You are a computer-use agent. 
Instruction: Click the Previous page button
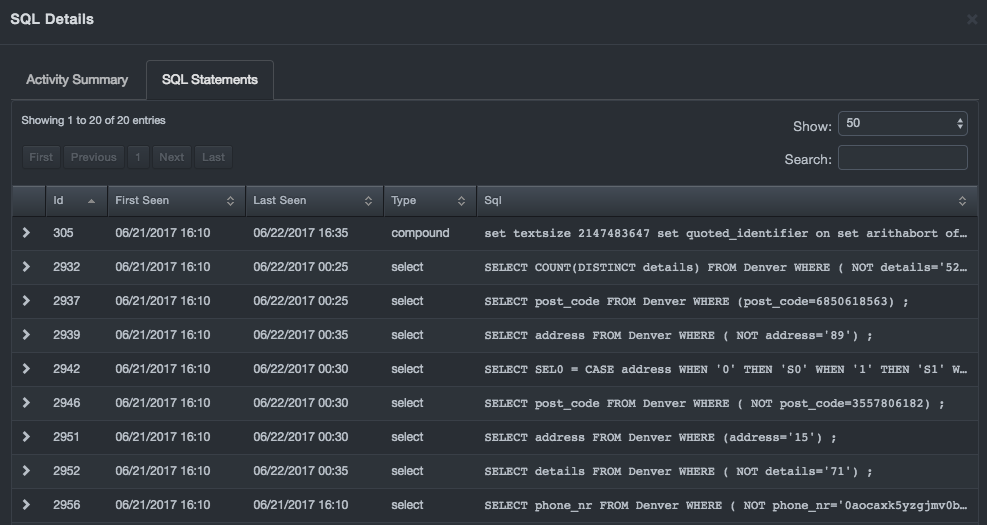(94, 157)
